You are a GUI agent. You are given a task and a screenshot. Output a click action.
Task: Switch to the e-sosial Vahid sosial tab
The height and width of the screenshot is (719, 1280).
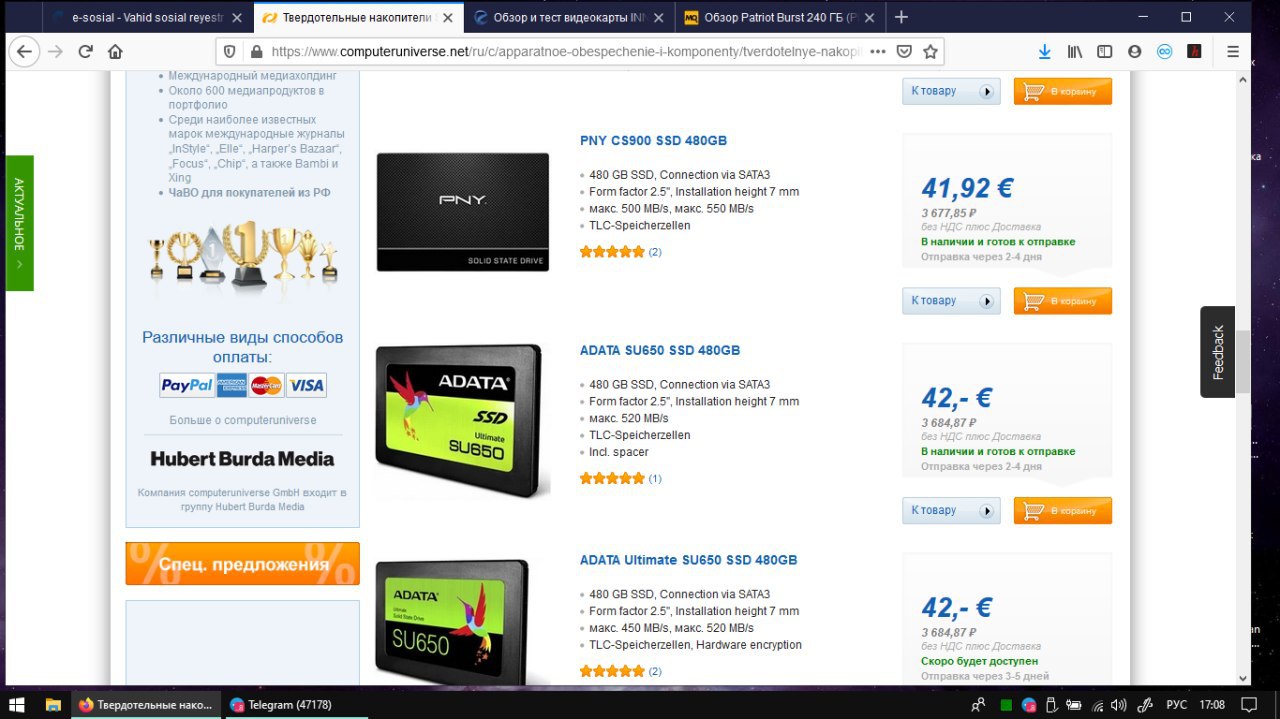click(x=146, y=17)
